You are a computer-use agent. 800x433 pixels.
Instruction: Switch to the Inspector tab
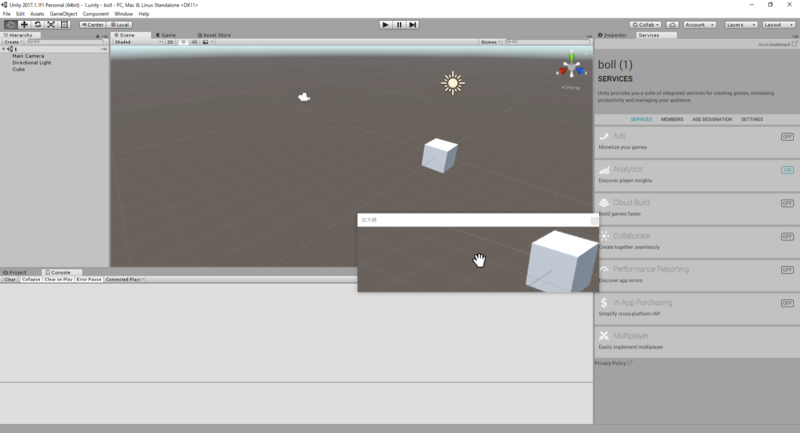(612, 35)
